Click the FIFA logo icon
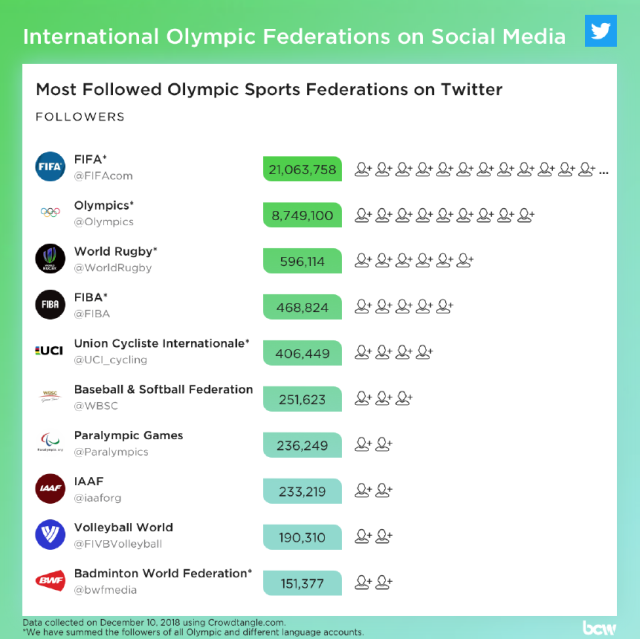This screenshot has width=640, height=639. point(50,166)
